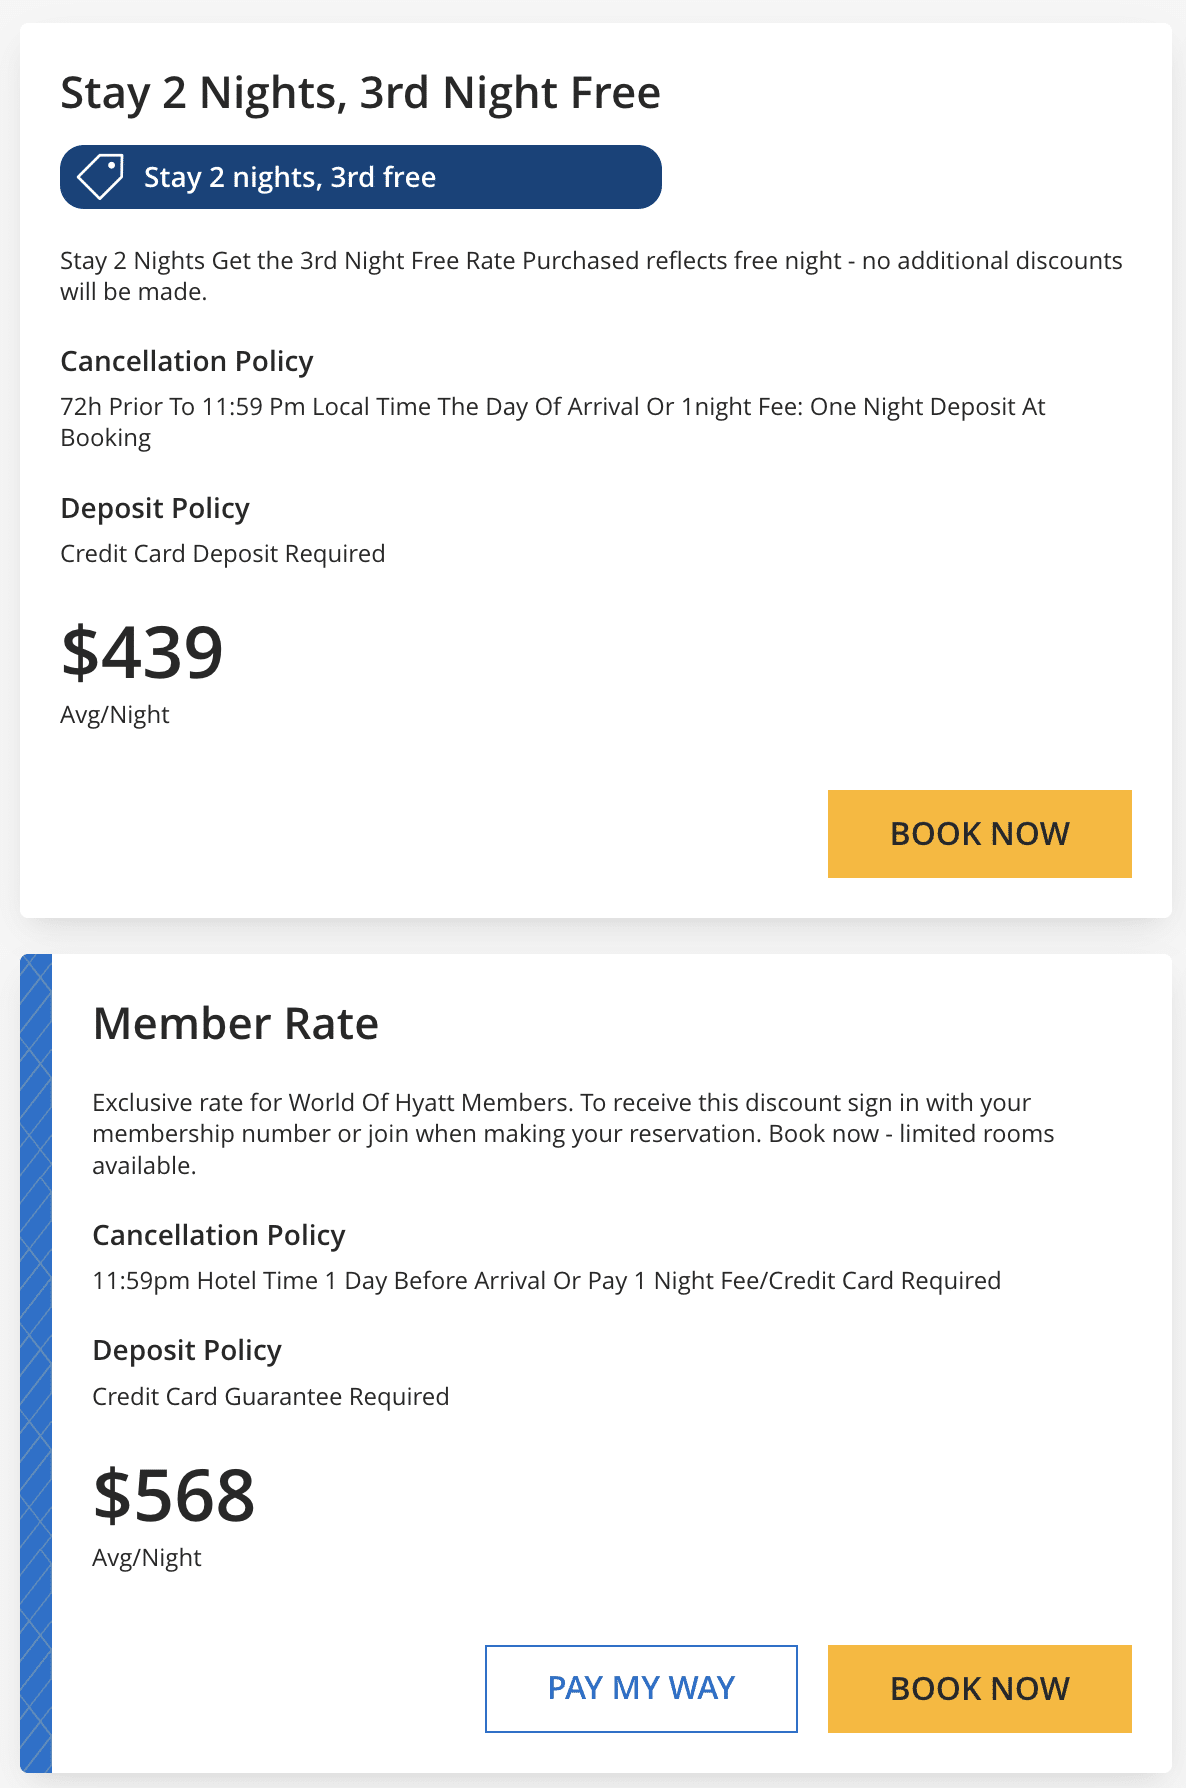Click Deposit Policy heading under Member Rate
The height and width of the screenshot is (1788, 1186).
(x=187, y=1350)
